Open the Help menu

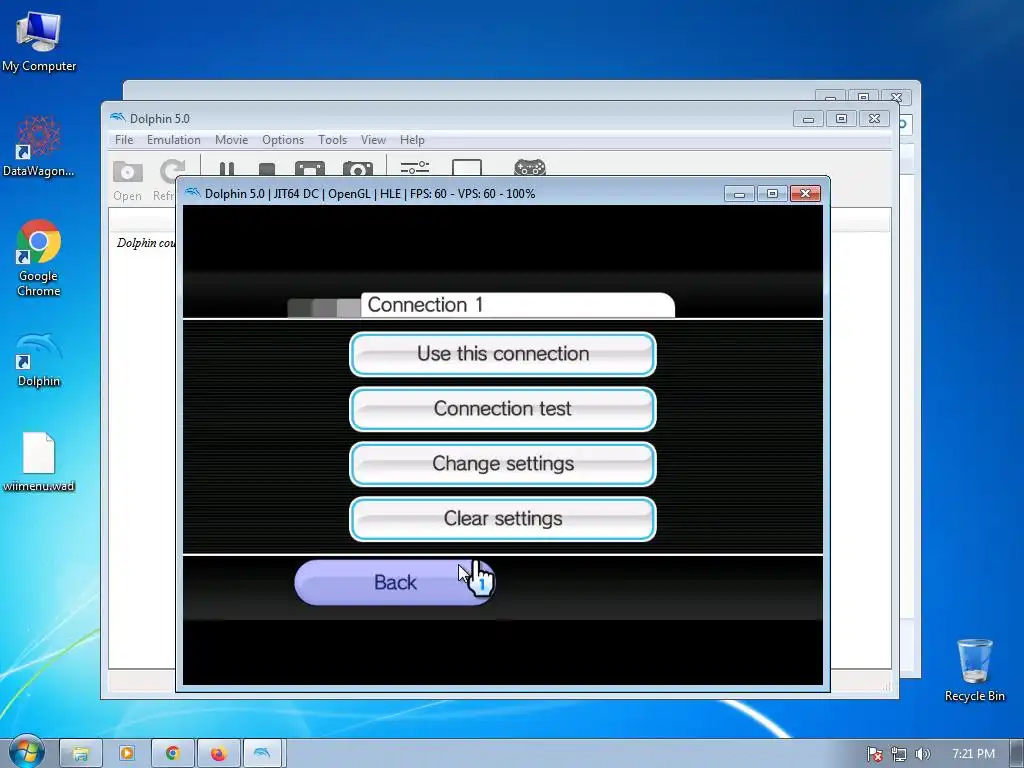click(x=412, y=140)
